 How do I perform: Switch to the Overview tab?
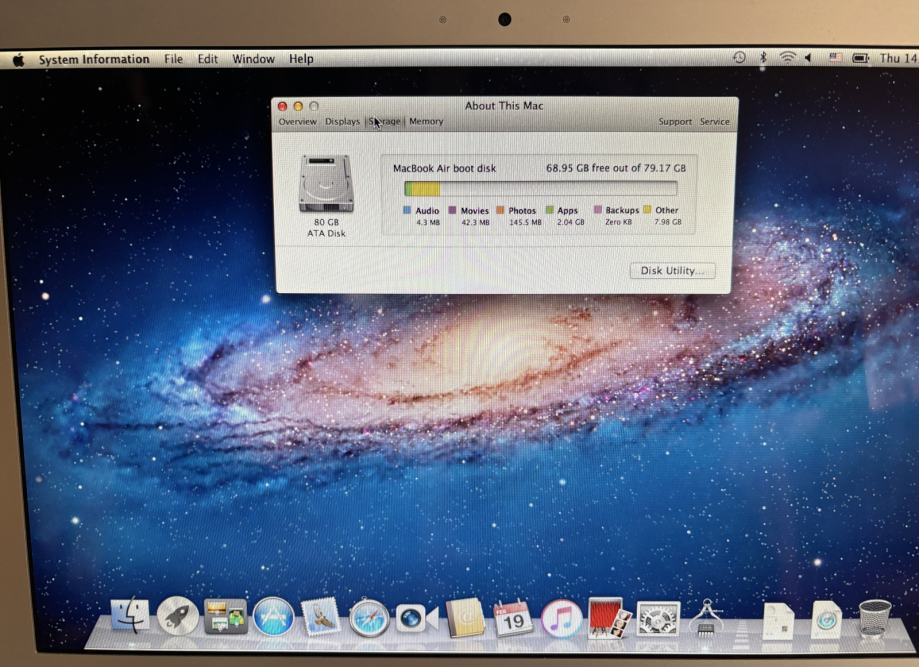coord(297,121)
